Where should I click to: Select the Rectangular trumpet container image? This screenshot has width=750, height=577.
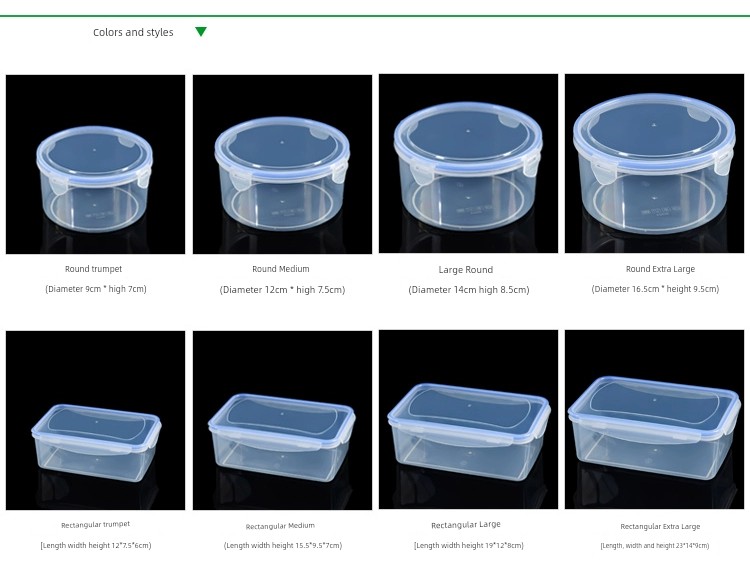[x=95, y=420]
